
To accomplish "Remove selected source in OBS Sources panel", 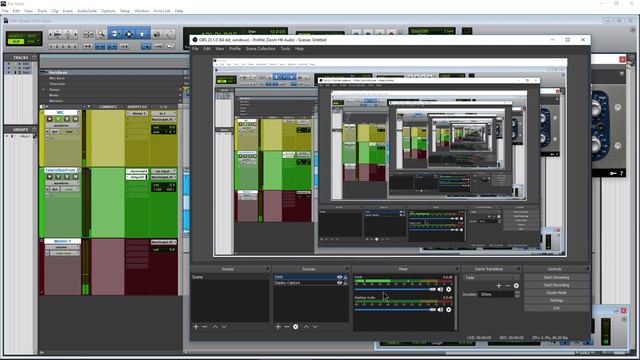I will (287, 327).
